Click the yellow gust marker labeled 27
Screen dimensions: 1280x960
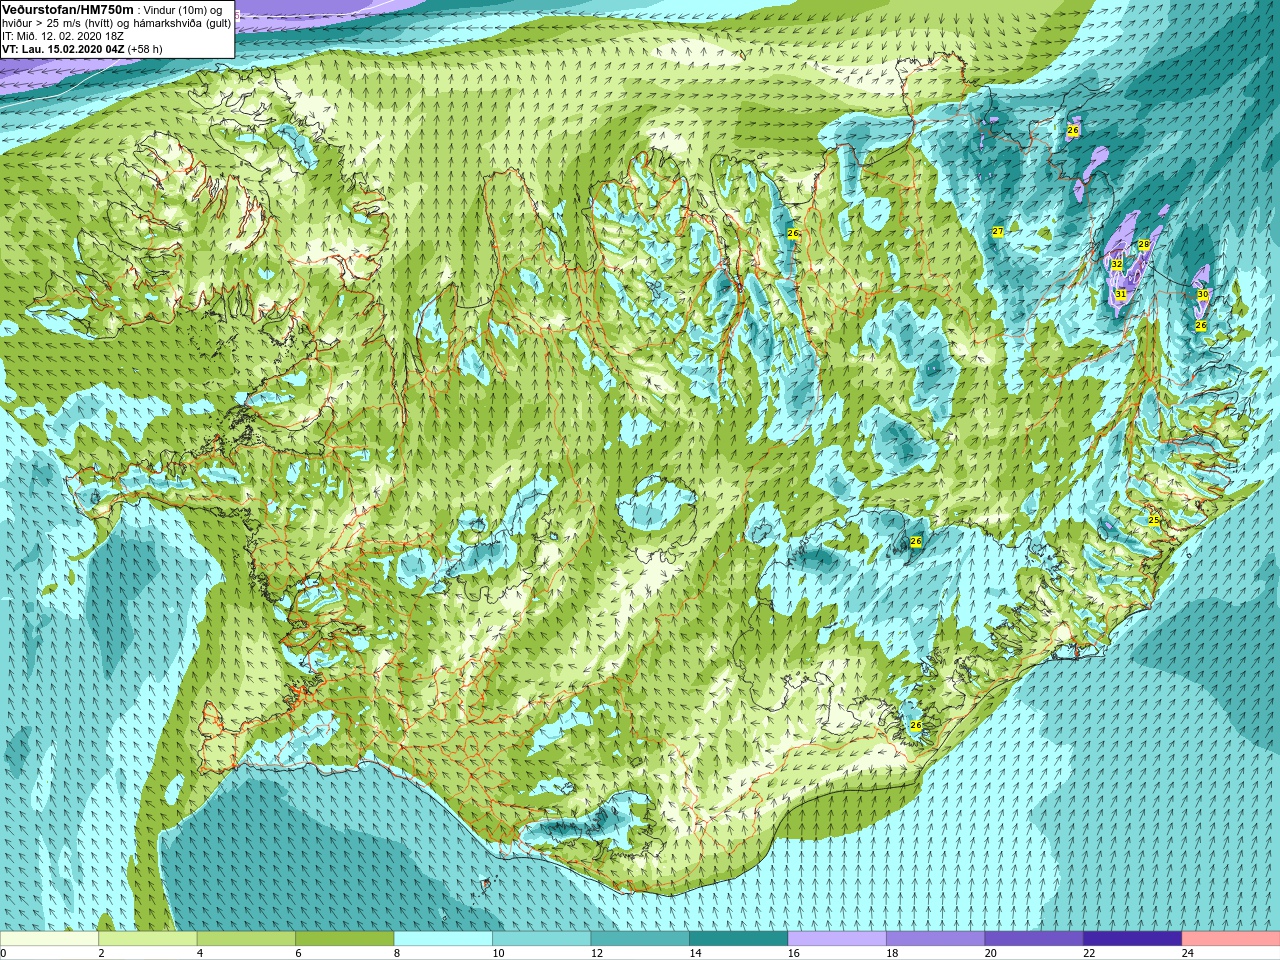pyautogui.click(x=998, y=232)
